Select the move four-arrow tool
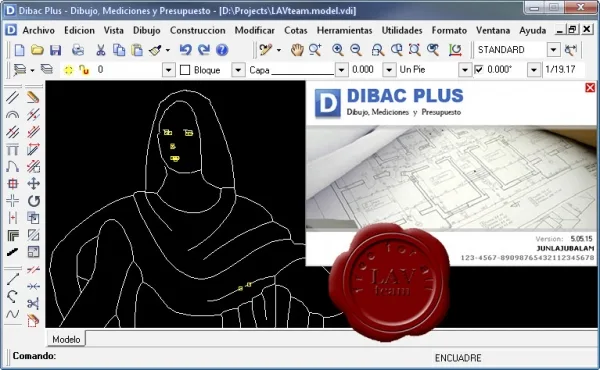Viewport: 600px width, 370px height. coord(33,184)
